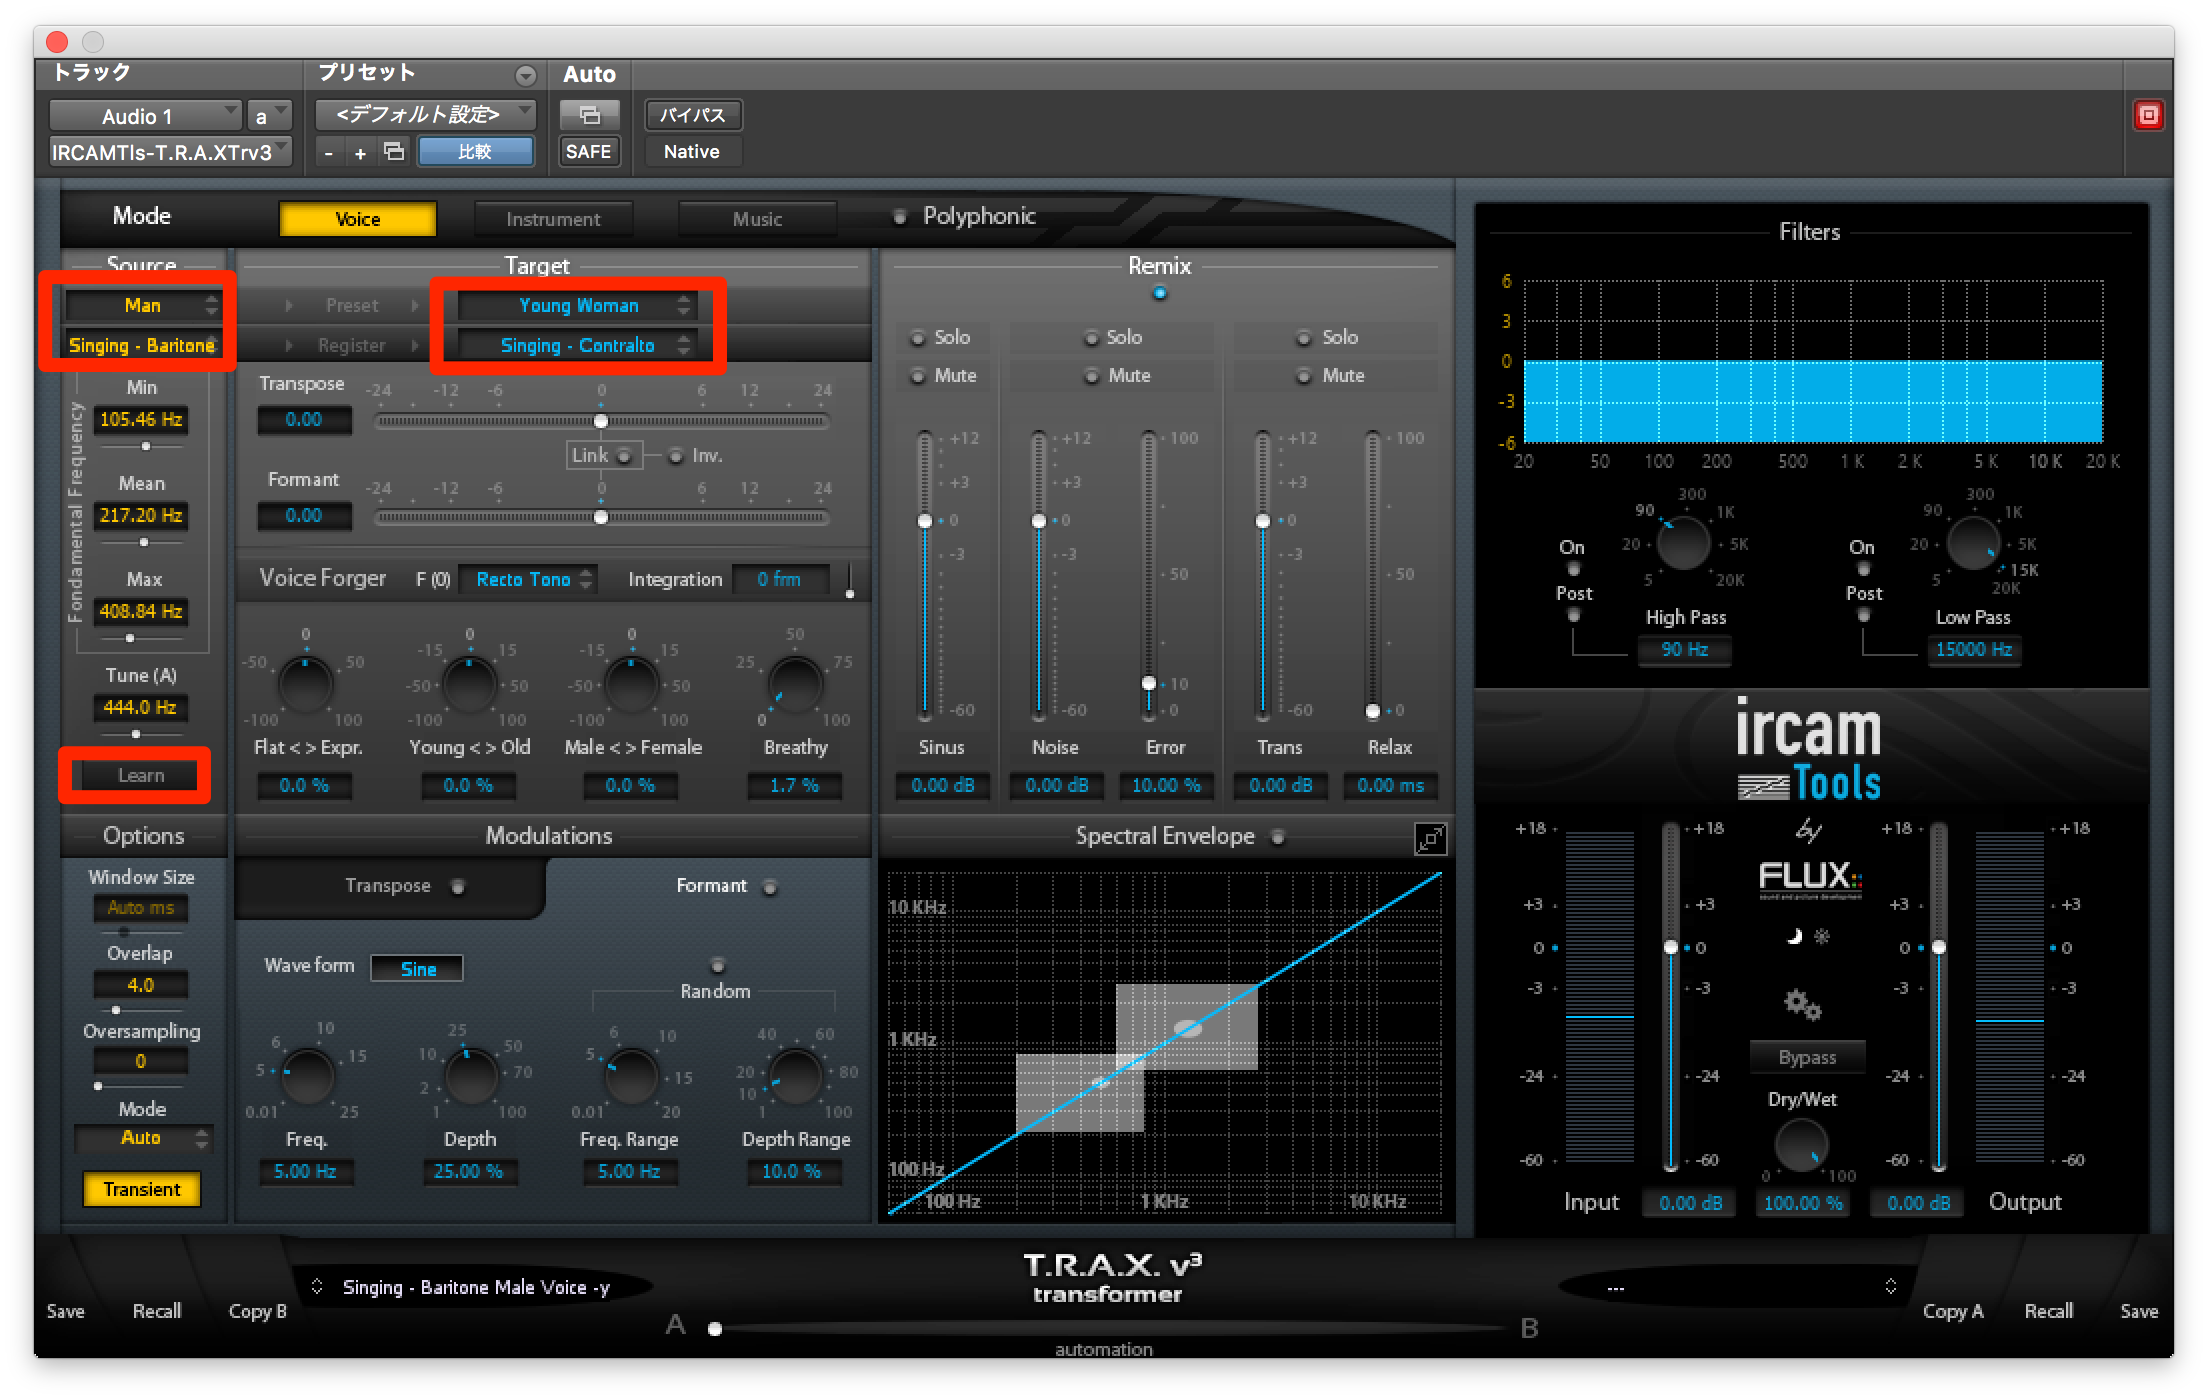The image size is (2208, 1400).
Task: Enable the Transpose/Formant Link toggle
Action: click(x=624, y=456)
